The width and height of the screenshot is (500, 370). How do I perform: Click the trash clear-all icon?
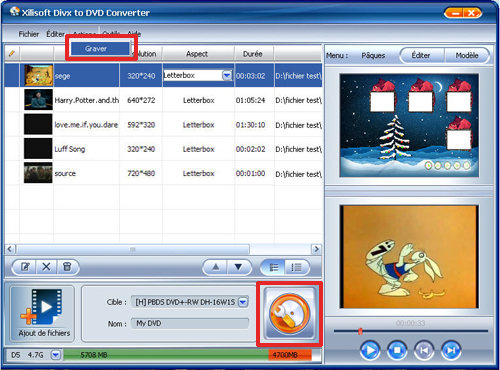(67, 267)
